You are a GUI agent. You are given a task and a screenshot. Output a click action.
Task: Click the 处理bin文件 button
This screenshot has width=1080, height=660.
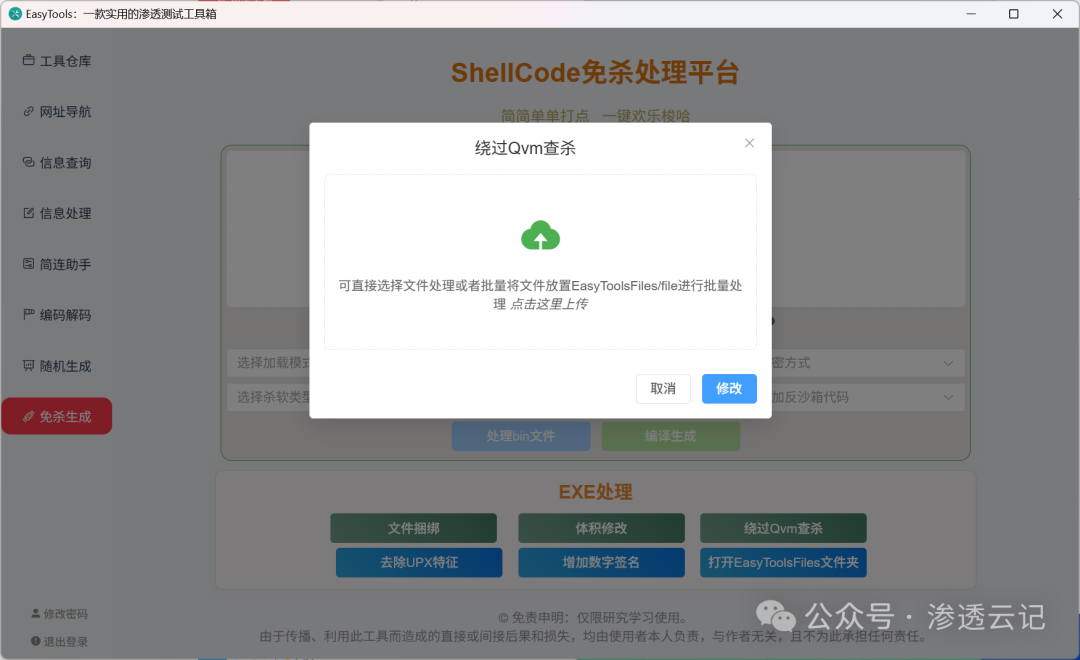pos(521,436)
